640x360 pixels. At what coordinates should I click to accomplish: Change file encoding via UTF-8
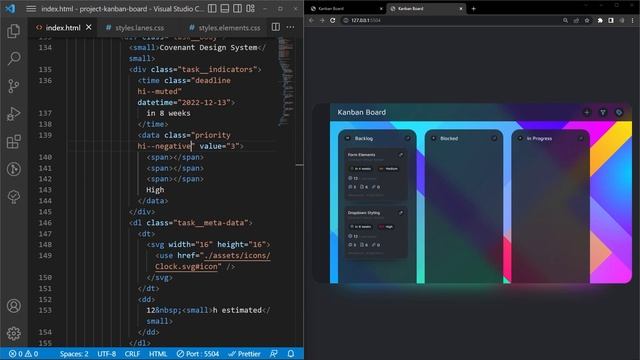coord(107,354)
